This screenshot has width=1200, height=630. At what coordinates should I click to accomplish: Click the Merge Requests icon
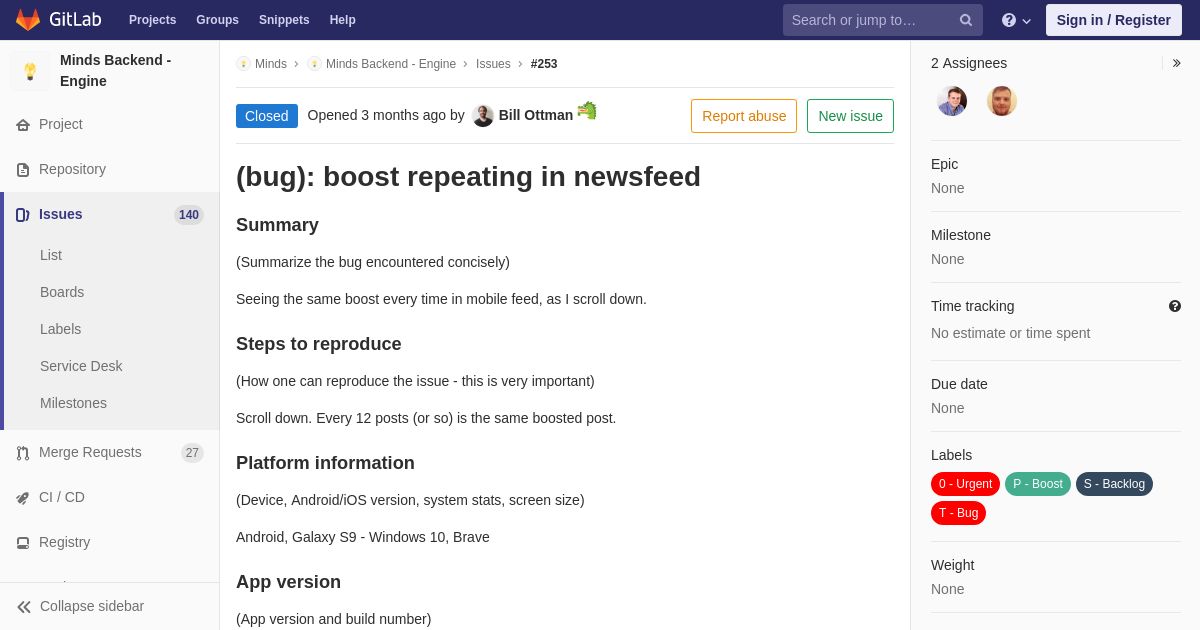23,453
